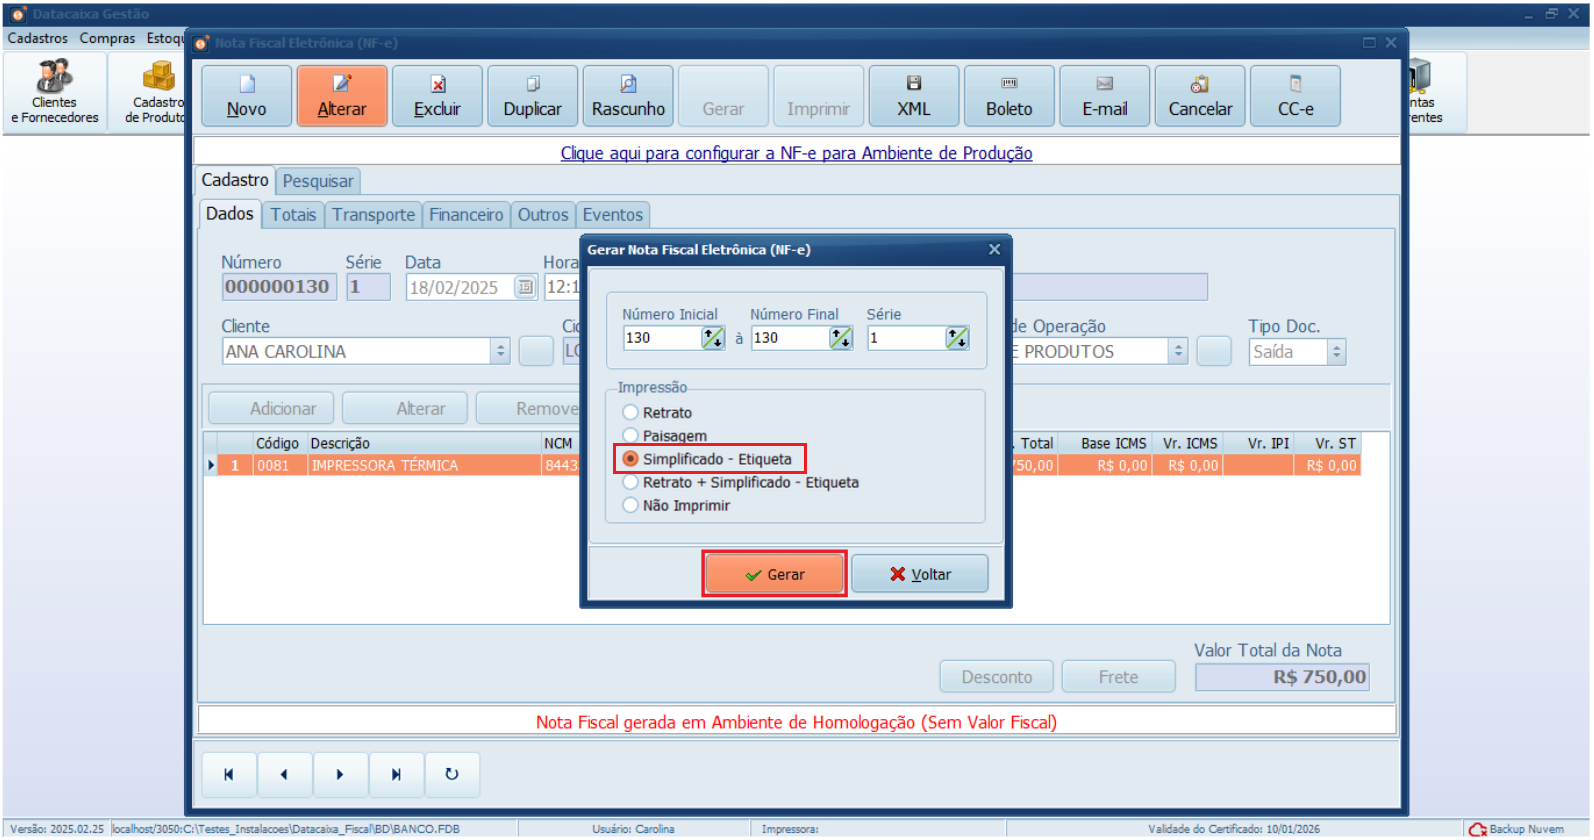Switch to the Totais tab
This screenshot has width=1594, height=840.
pyautogui.click(x=293, y=215)
